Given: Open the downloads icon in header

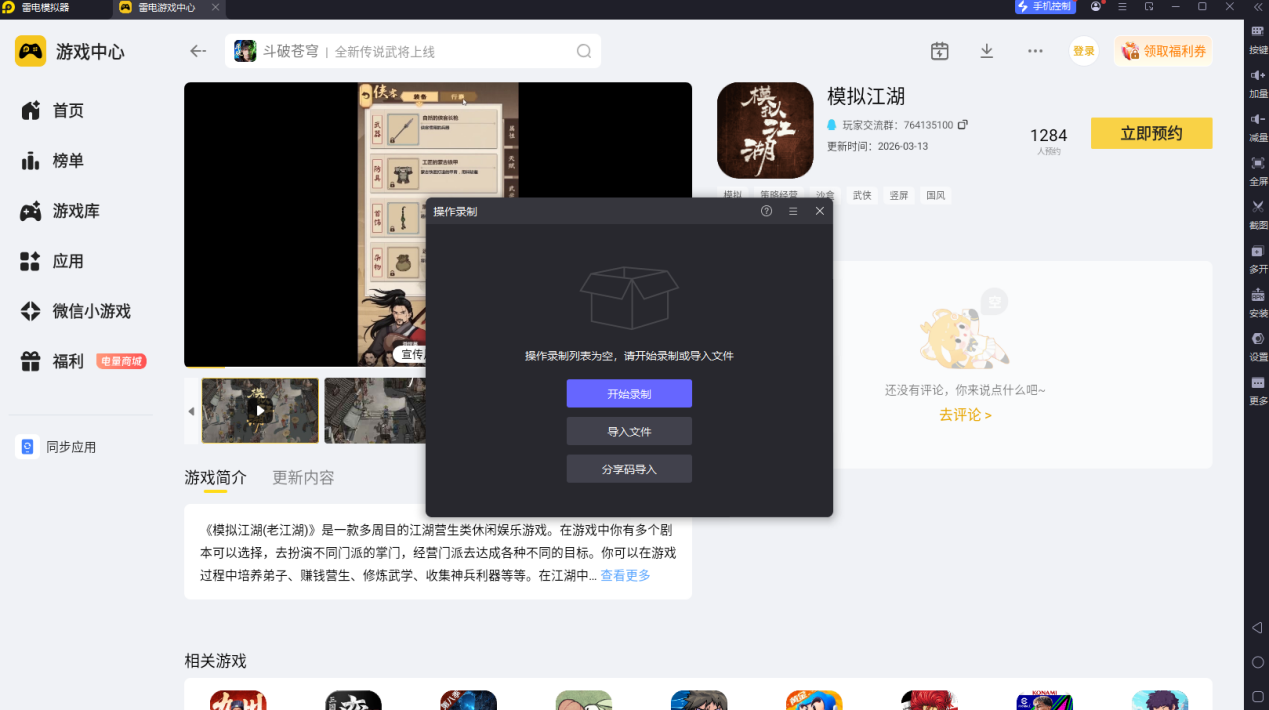Looking at the screenshot, I should [987, 51].
